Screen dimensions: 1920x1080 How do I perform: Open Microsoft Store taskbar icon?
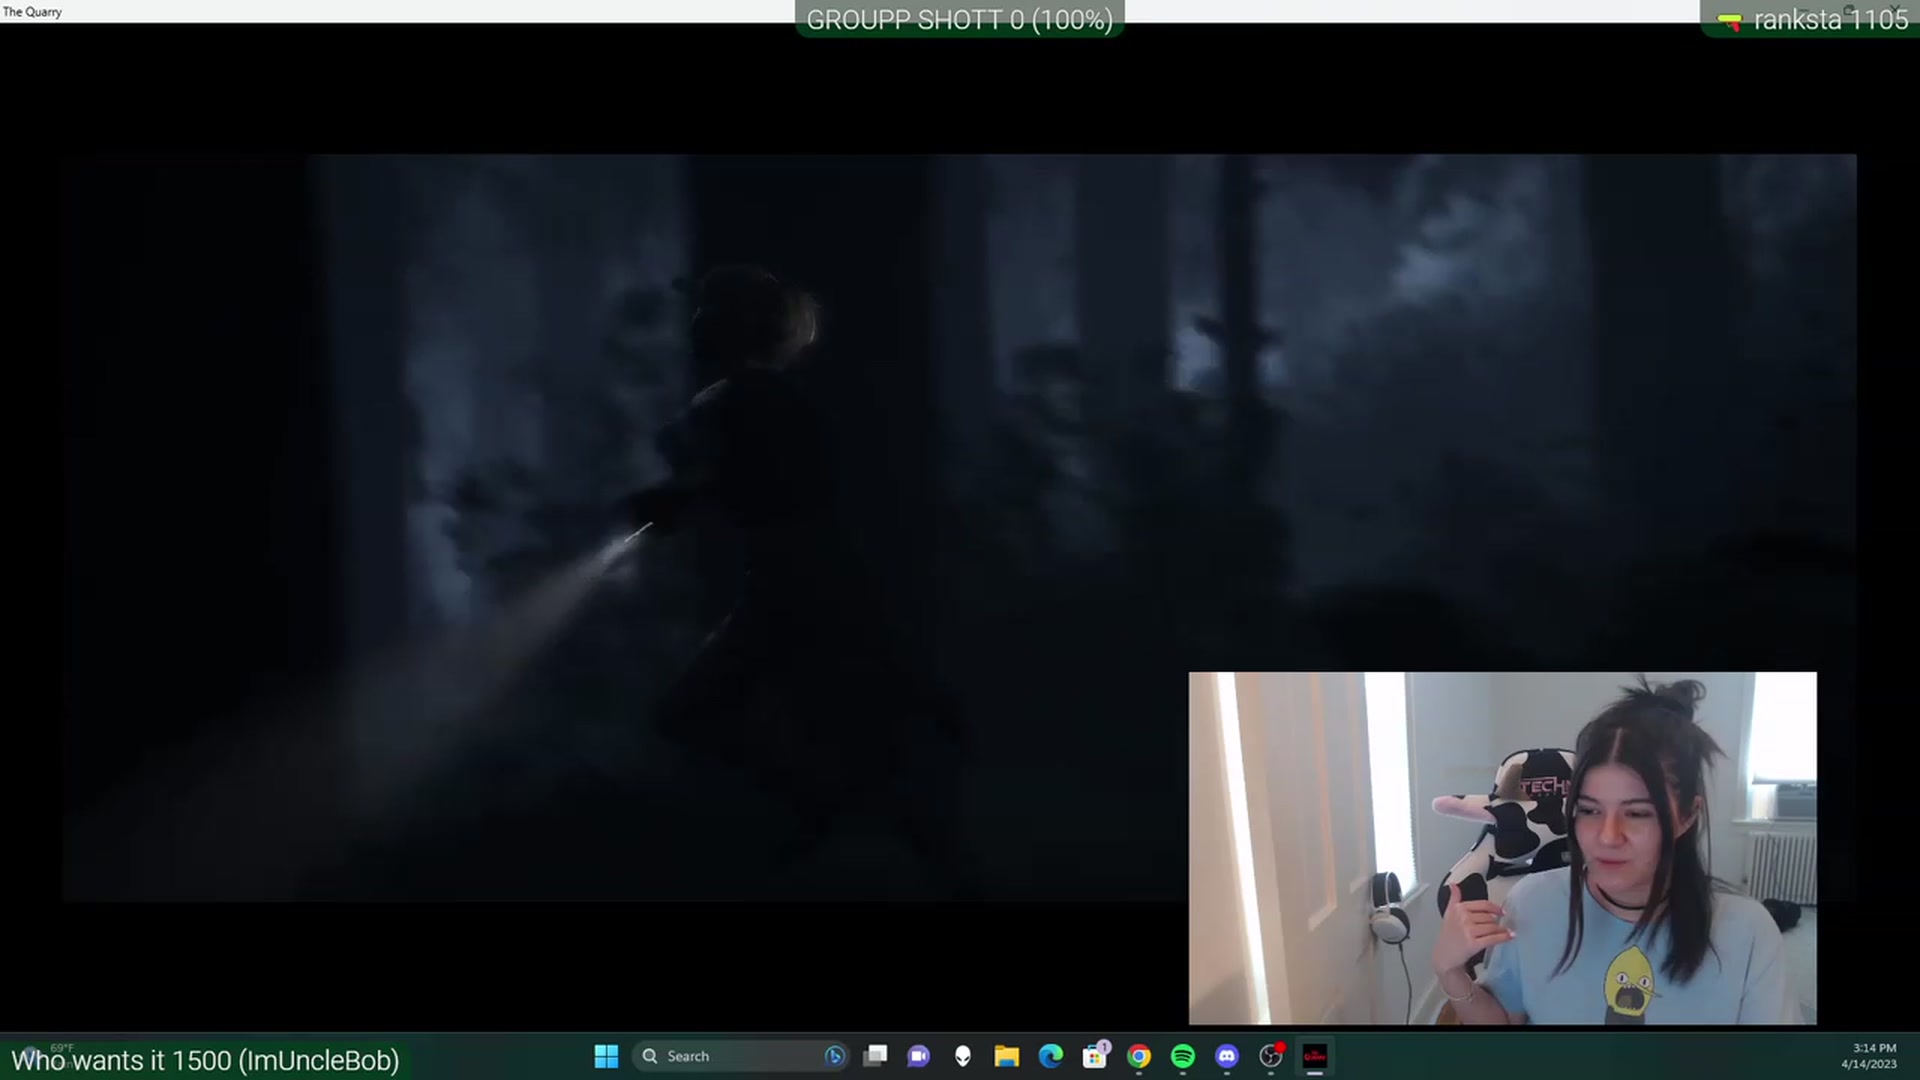[1095, 1056]
